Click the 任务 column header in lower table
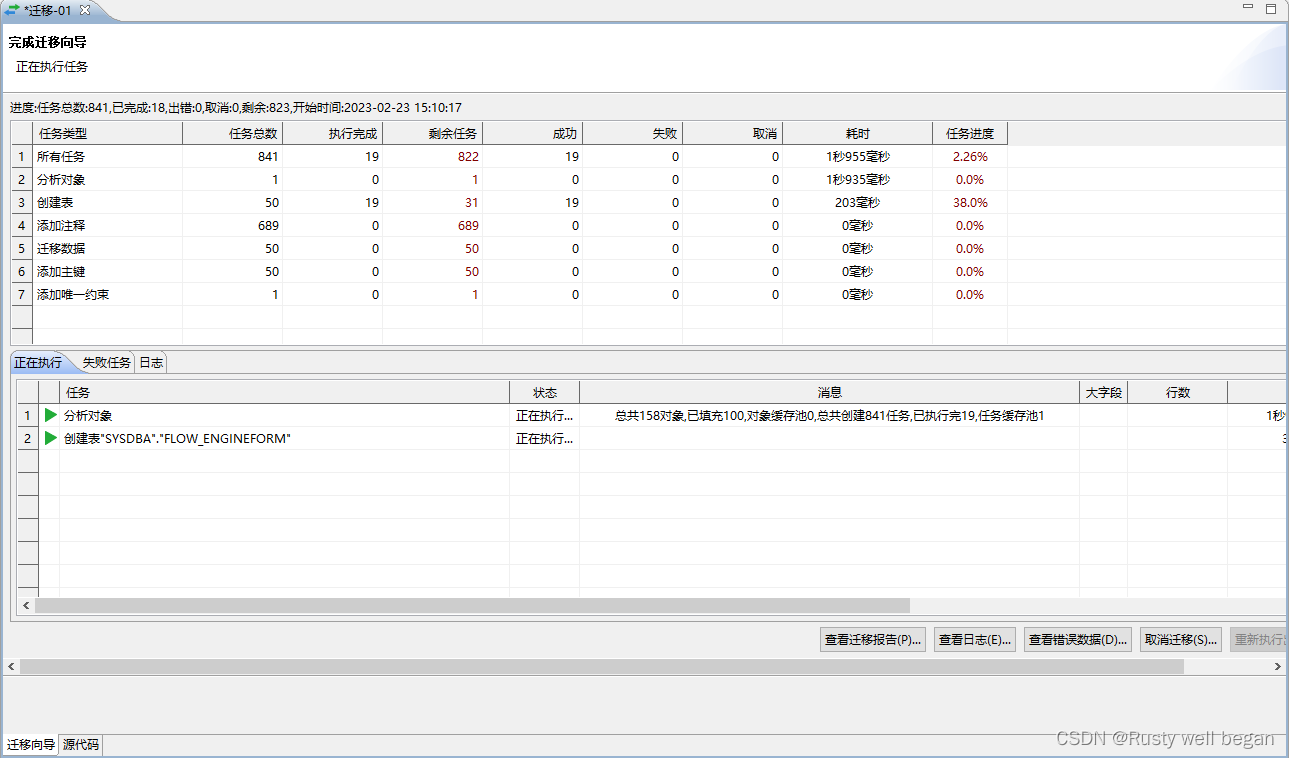 (x=284, y=393)
